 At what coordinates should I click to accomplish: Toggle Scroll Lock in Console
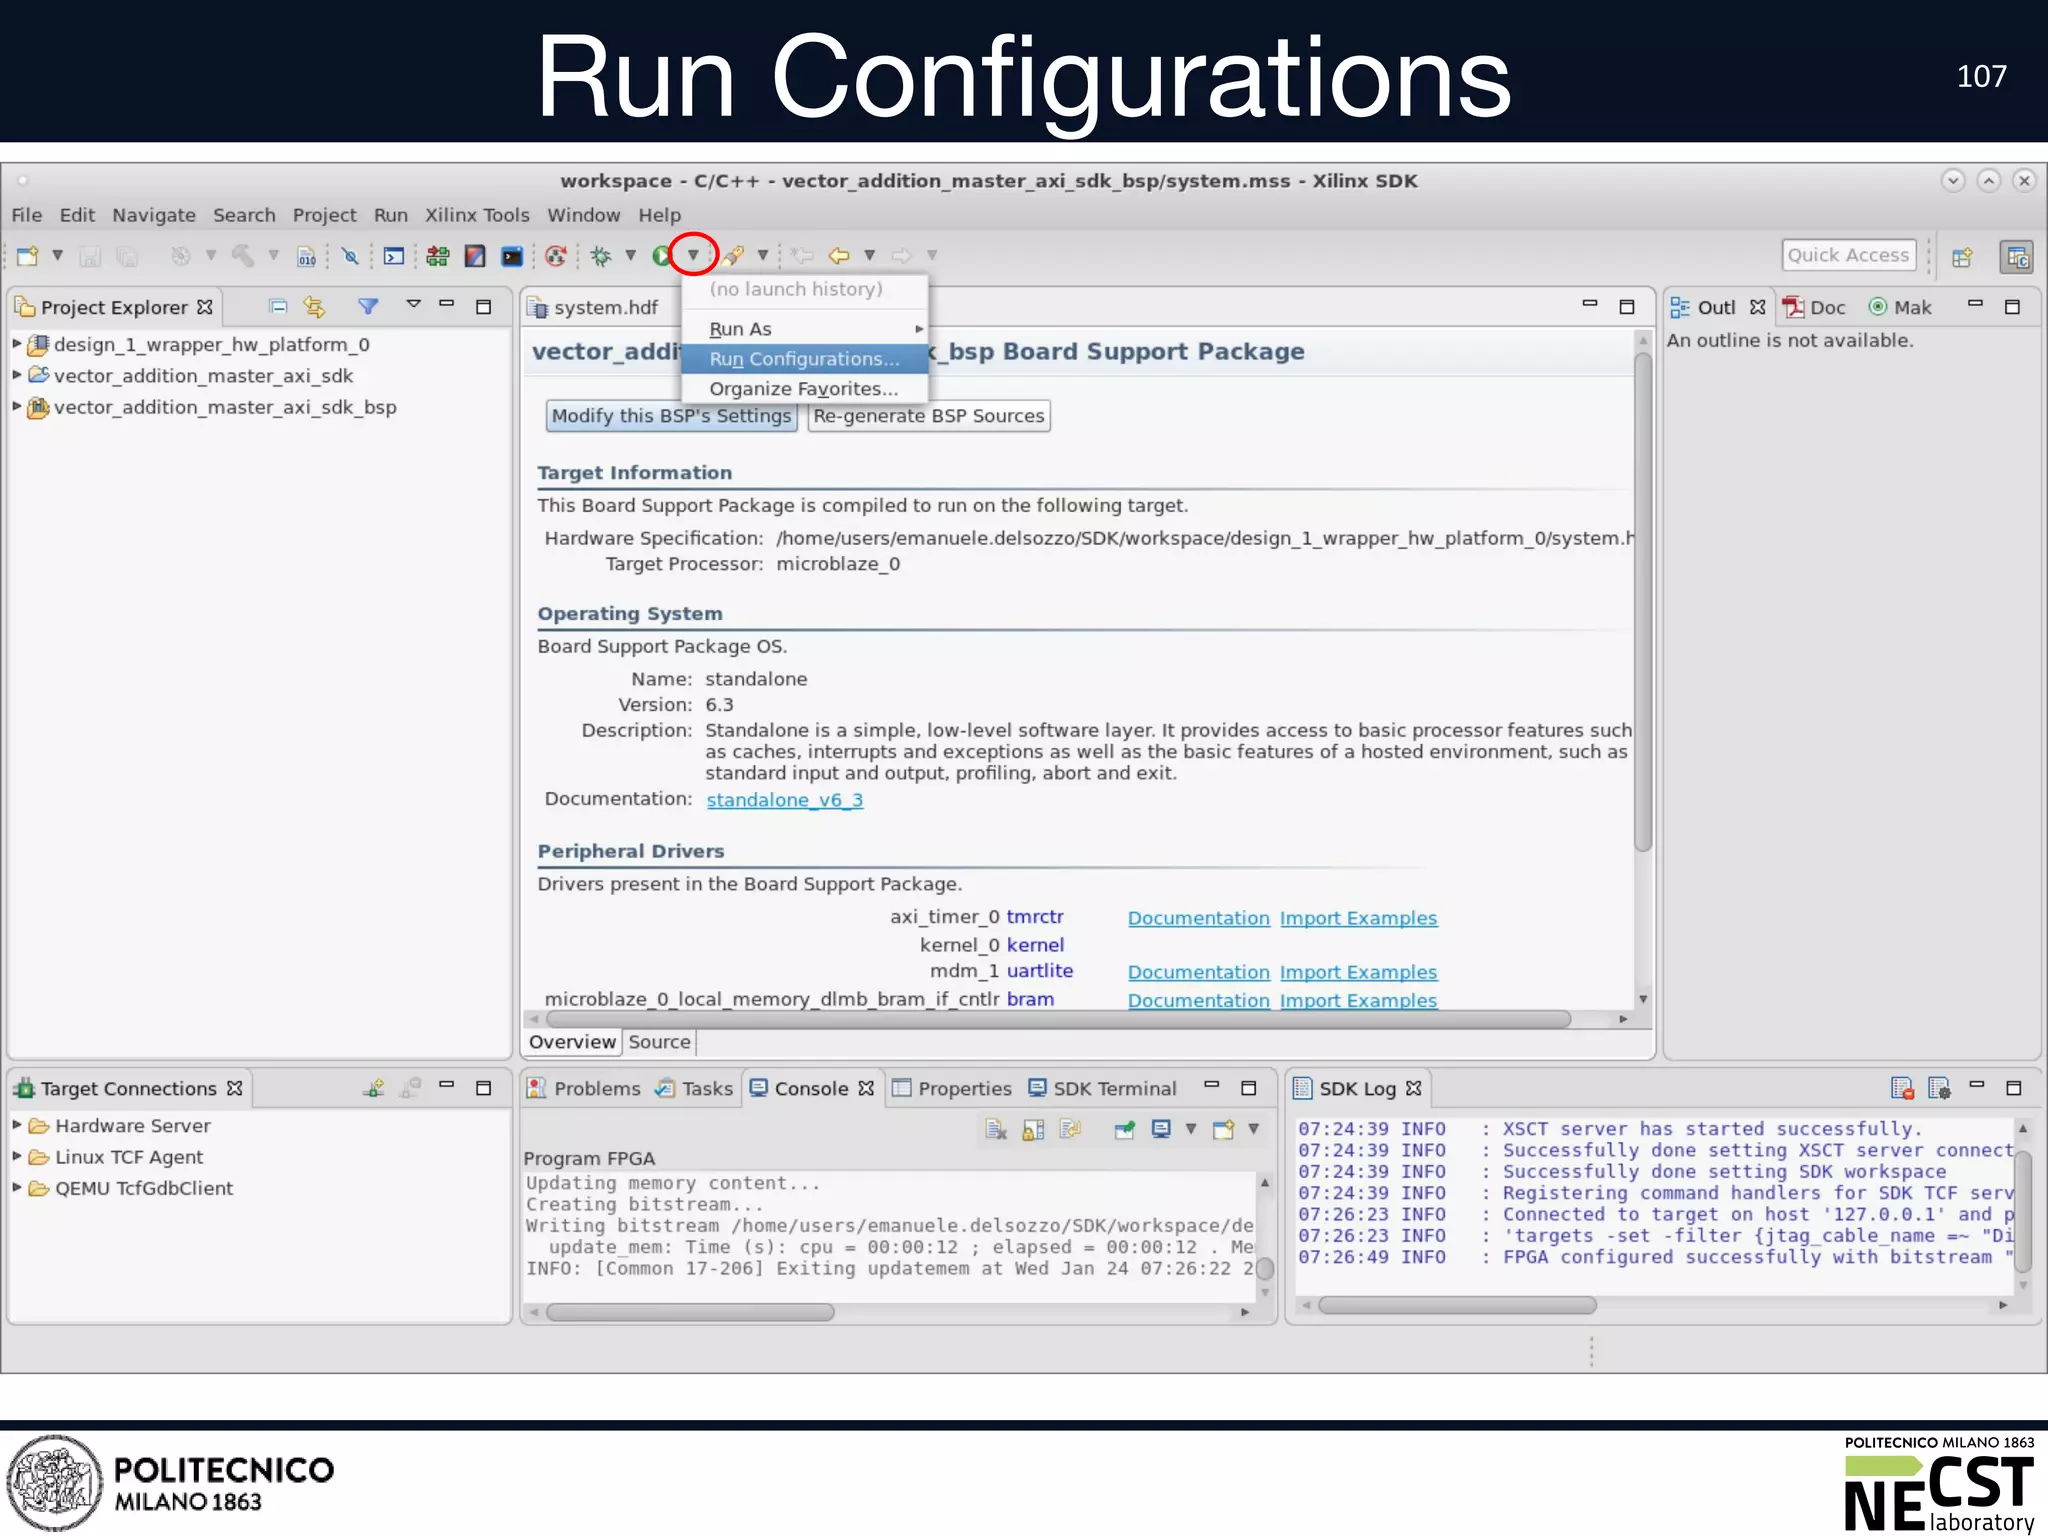pos(1033,1129)
